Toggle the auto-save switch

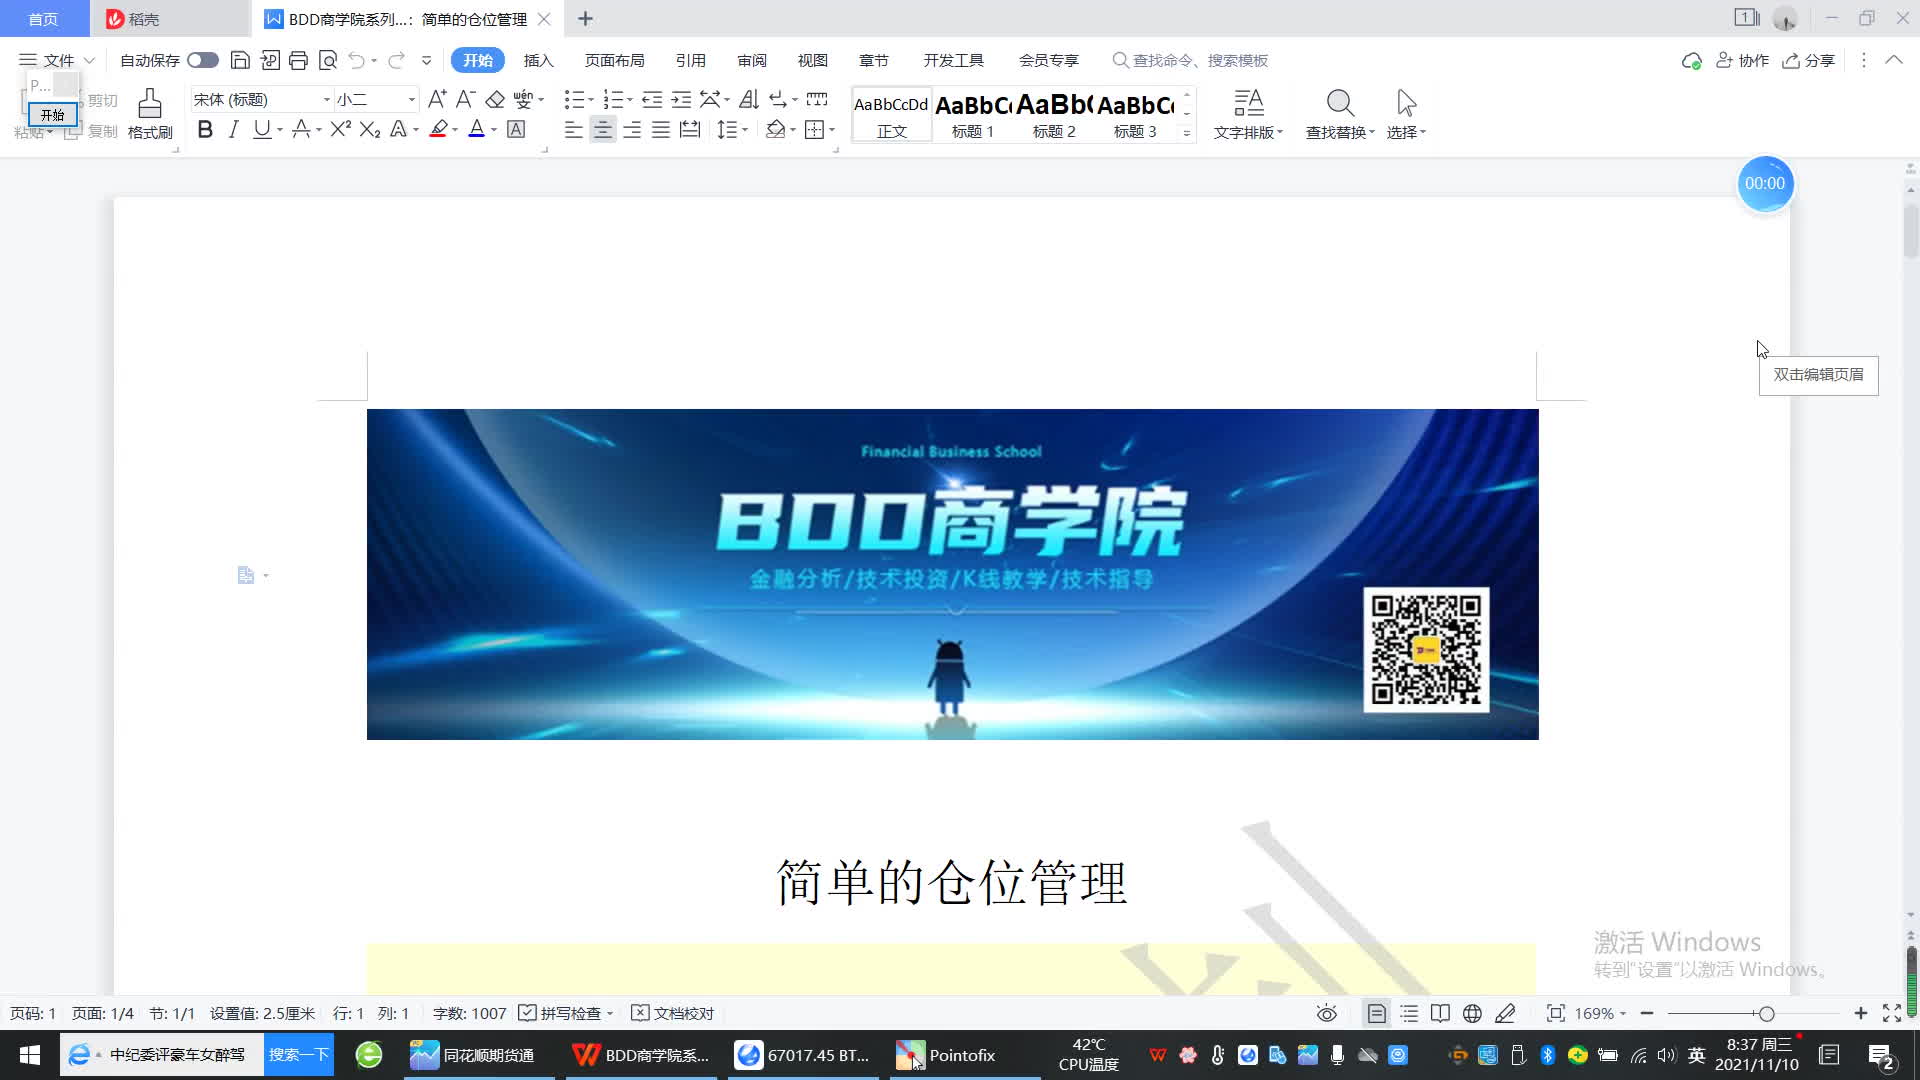tap(203, 60)
